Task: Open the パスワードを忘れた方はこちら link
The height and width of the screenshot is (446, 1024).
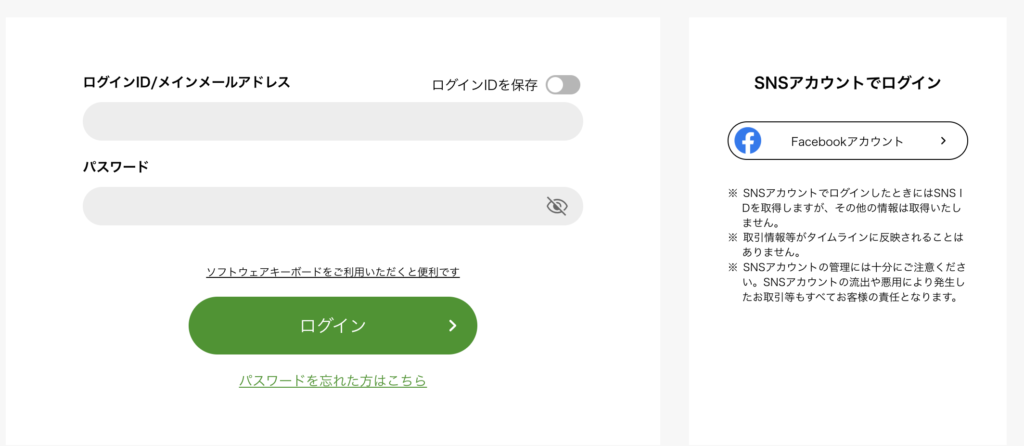Action: (x=332, y=380)
